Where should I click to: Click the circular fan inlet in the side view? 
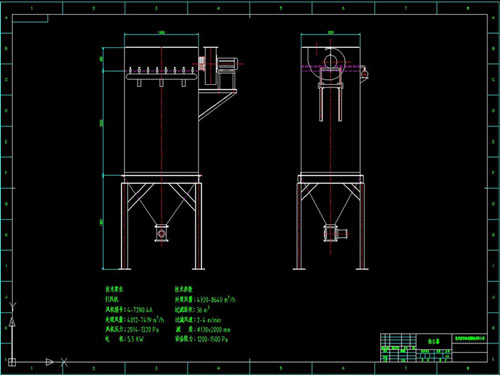330,62
